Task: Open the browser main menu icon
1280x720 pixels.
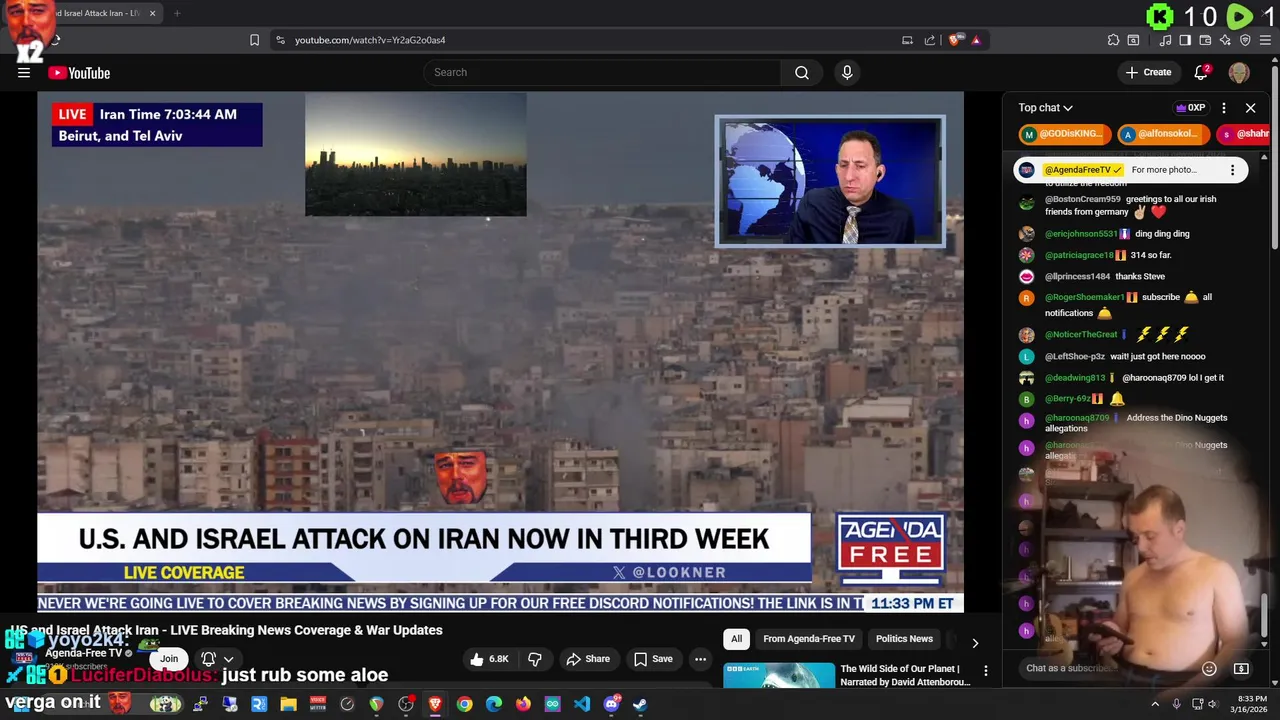Action: (1265, 40)
